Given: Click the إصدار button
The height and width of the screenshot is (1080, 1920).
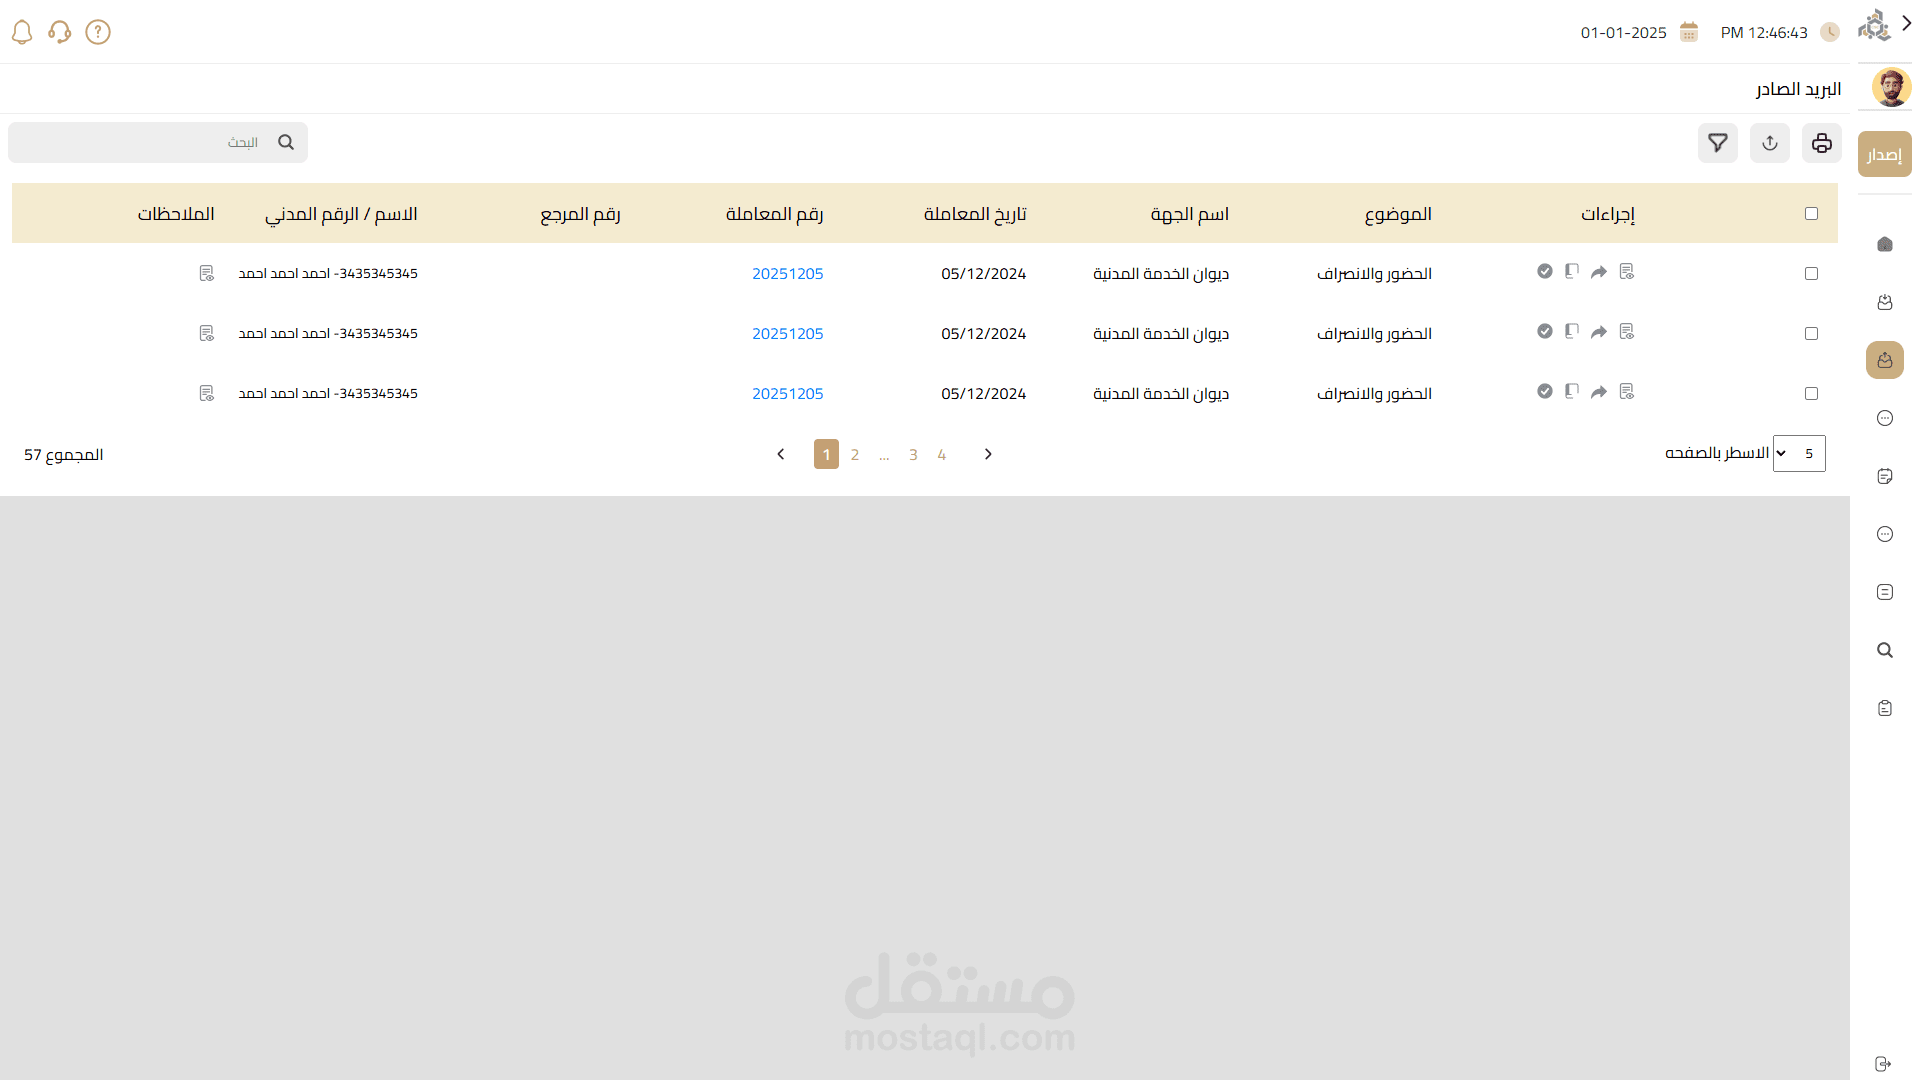Looking at the screenshot, I should pos(1884,154).
